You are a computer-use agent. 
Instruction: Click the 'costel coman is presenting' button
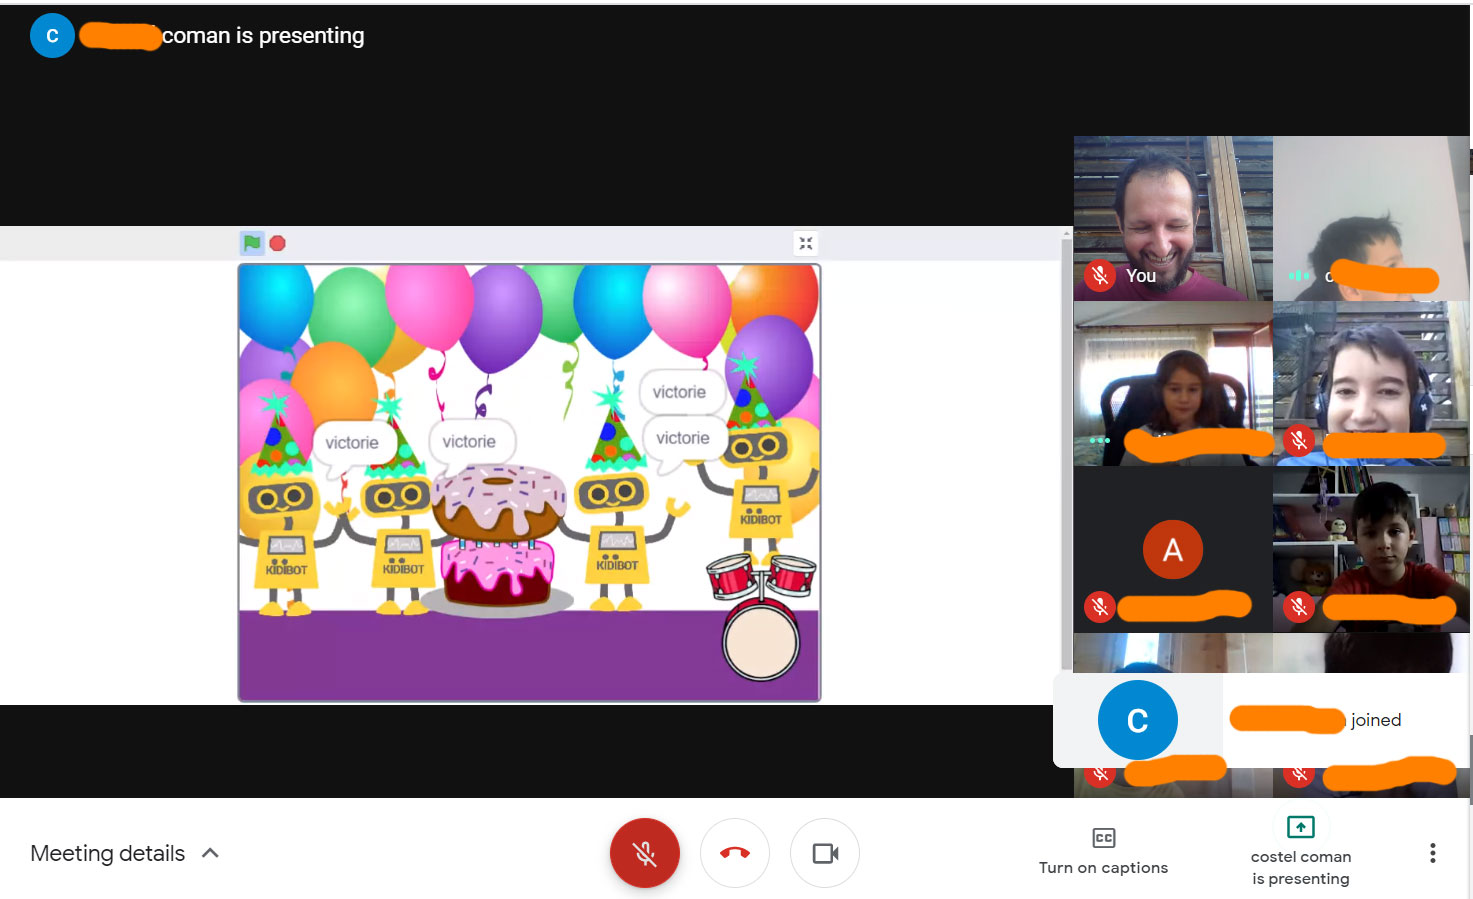point(1300,852)
